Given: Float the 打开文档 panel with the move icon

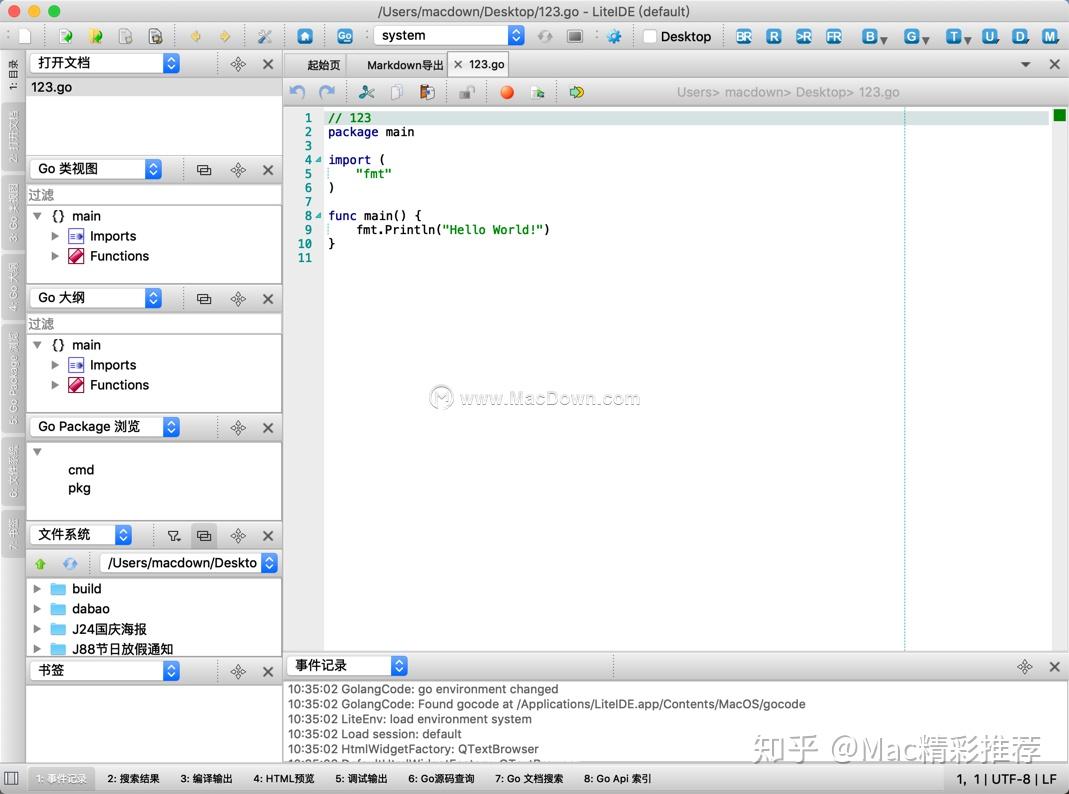Looking at the screenshot, I should click(238, 64).
